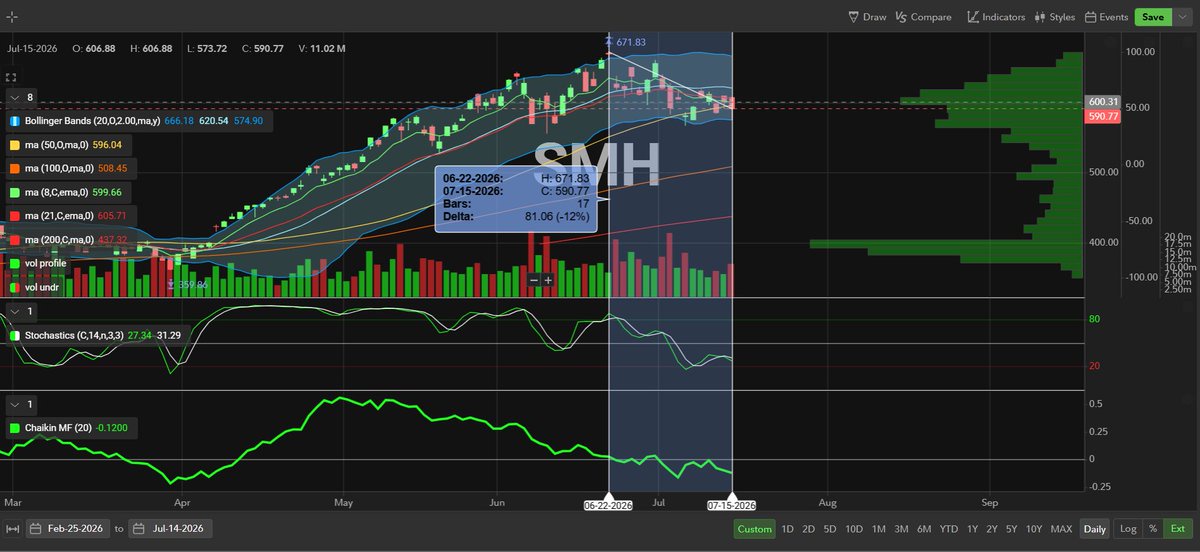The width and height of the screenshot is (1200, 552).
Task: Collapse the 8 indicators legend list
Action: (14, 97)
